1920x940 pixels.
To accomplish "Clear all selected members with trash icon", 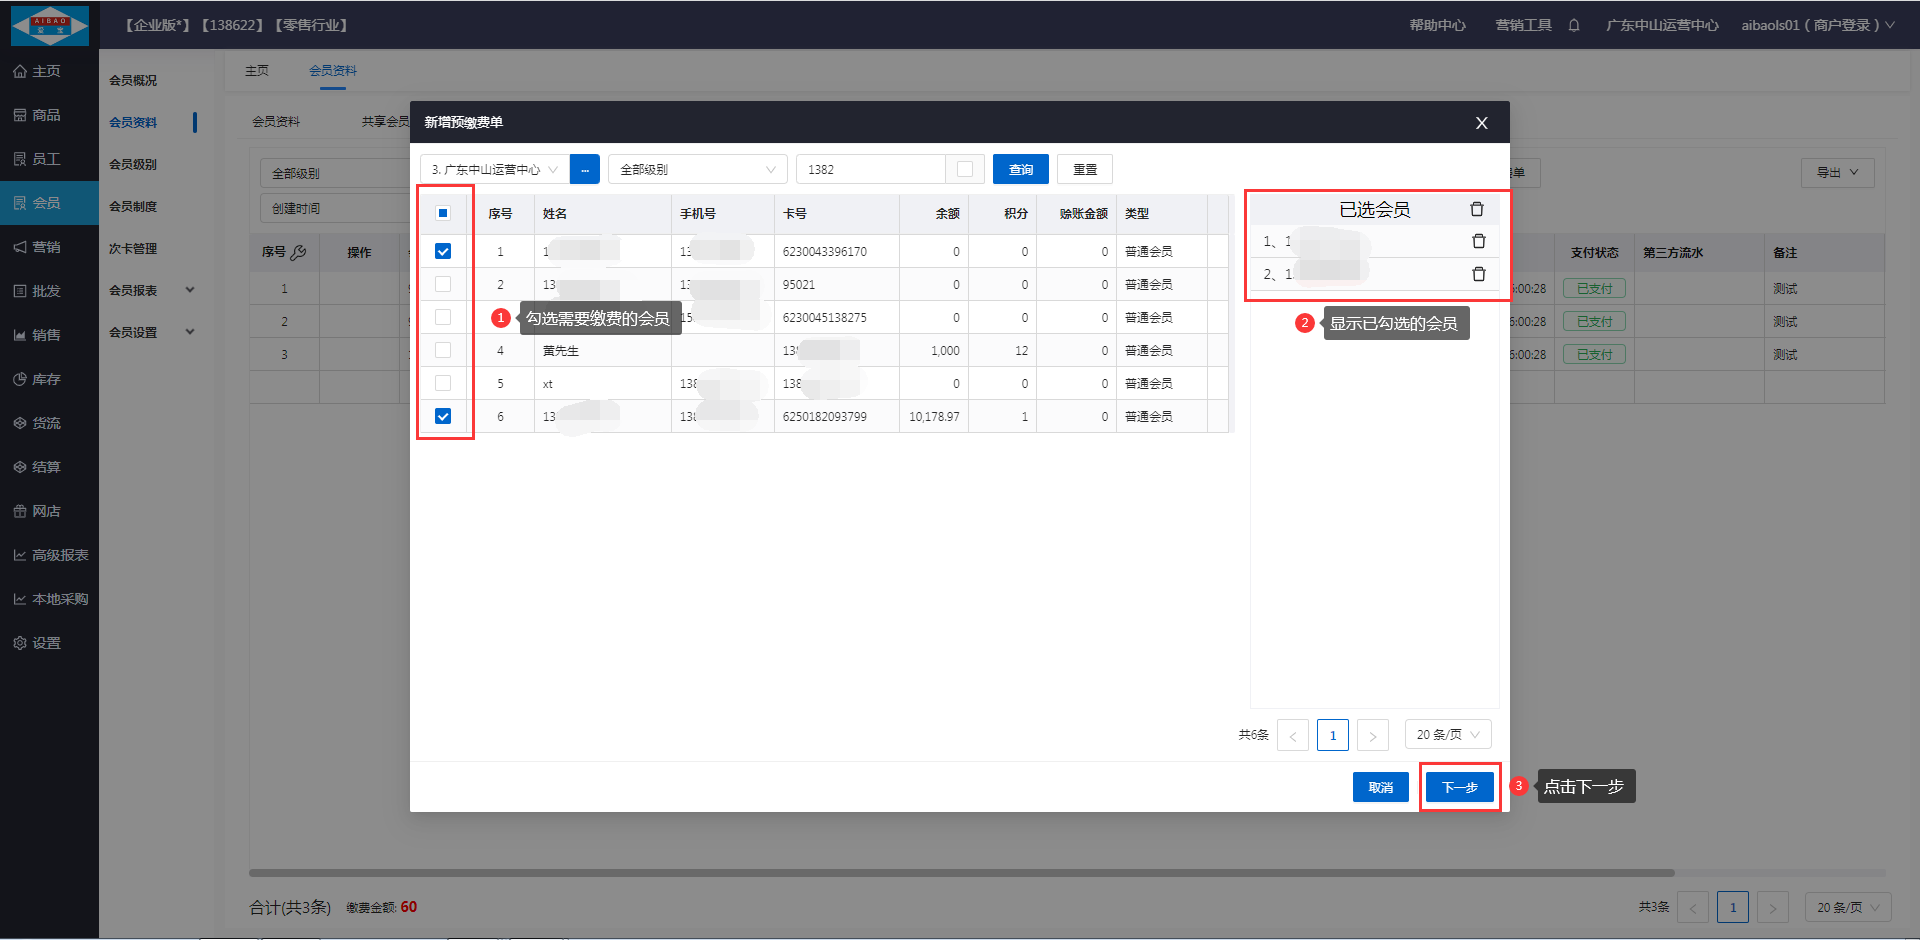I will (1476, 209).
